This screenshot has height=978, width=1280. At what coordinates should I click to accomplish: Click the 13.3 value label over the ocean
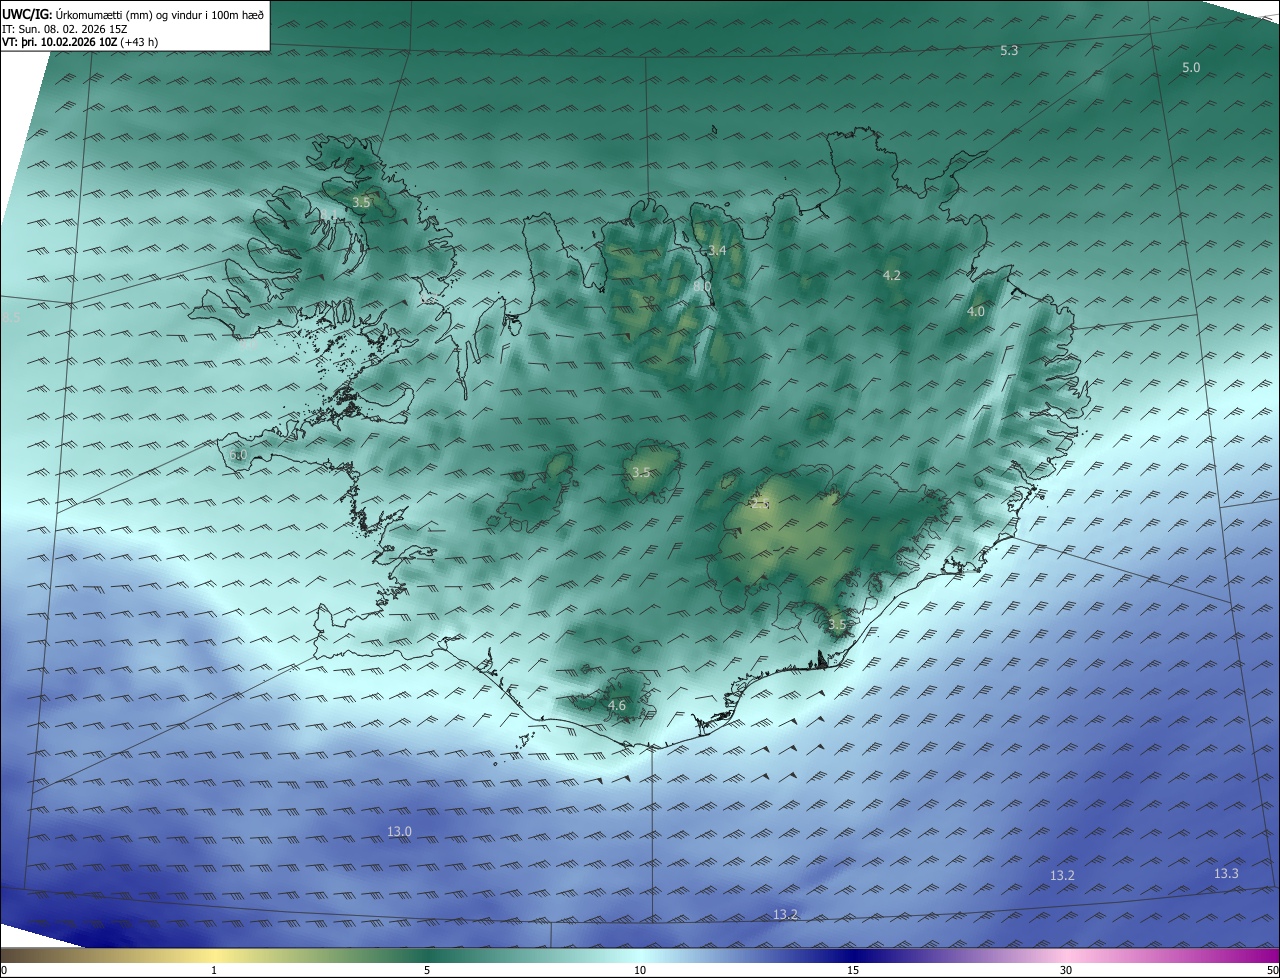click(x=1226, y=873)
